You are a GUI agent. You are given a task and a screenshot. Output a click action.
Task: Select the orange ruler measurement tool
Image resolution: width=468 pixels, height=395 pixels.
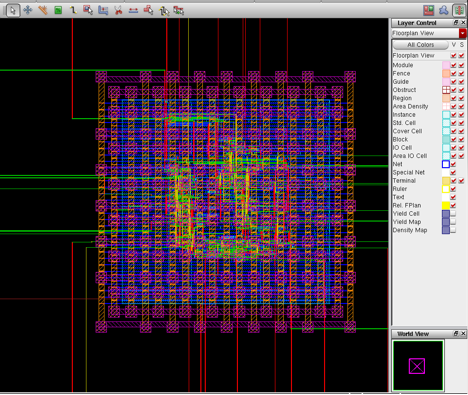[x=43, y=10]
